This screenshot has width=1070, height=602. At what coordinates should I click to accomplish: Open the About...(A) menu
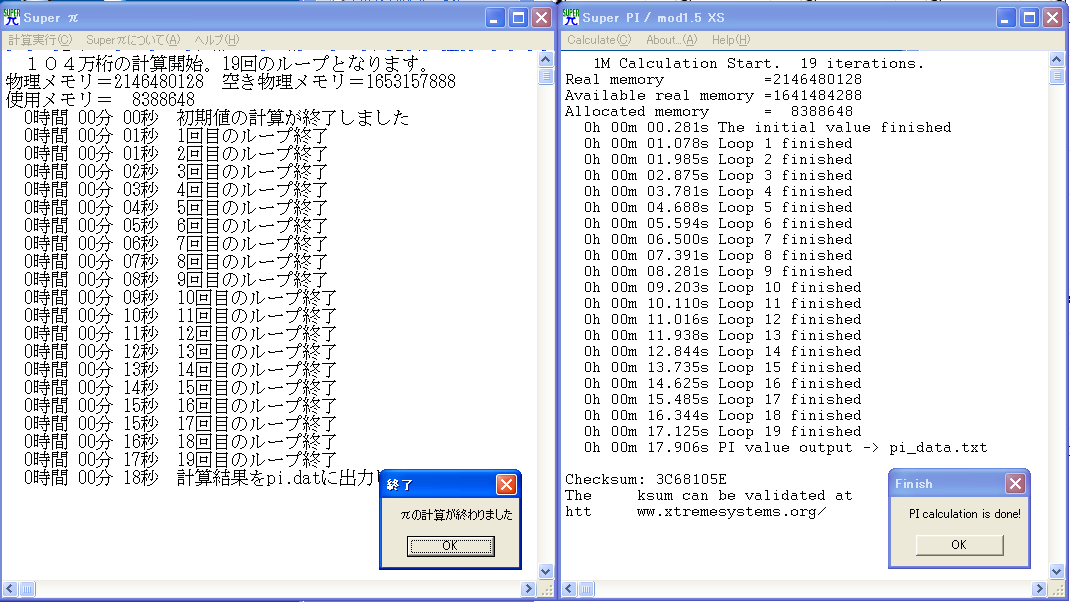pyautogui.click(x=671, y=40)
